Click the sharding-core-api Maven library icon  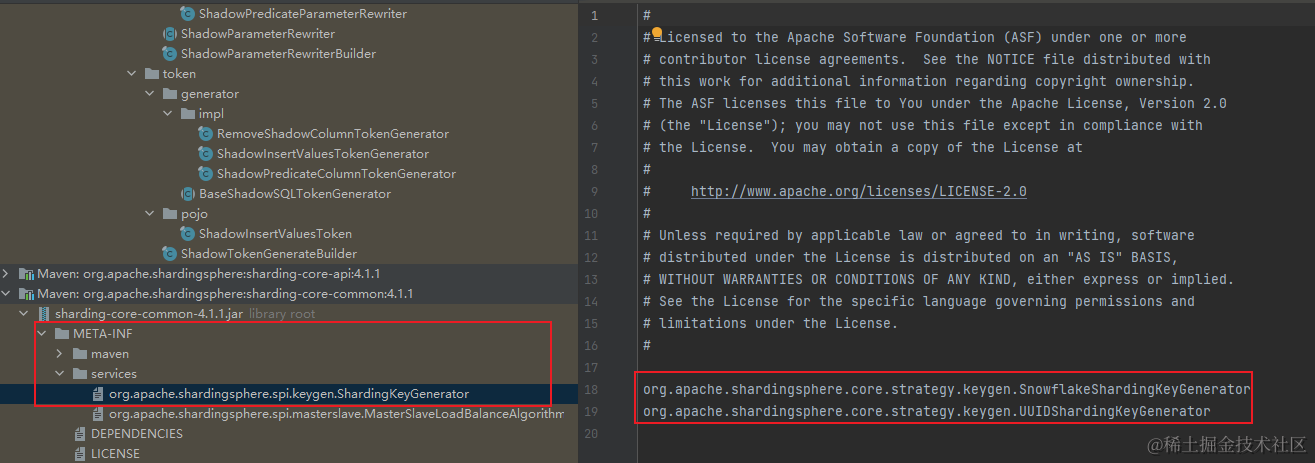[x=26, y=273]
